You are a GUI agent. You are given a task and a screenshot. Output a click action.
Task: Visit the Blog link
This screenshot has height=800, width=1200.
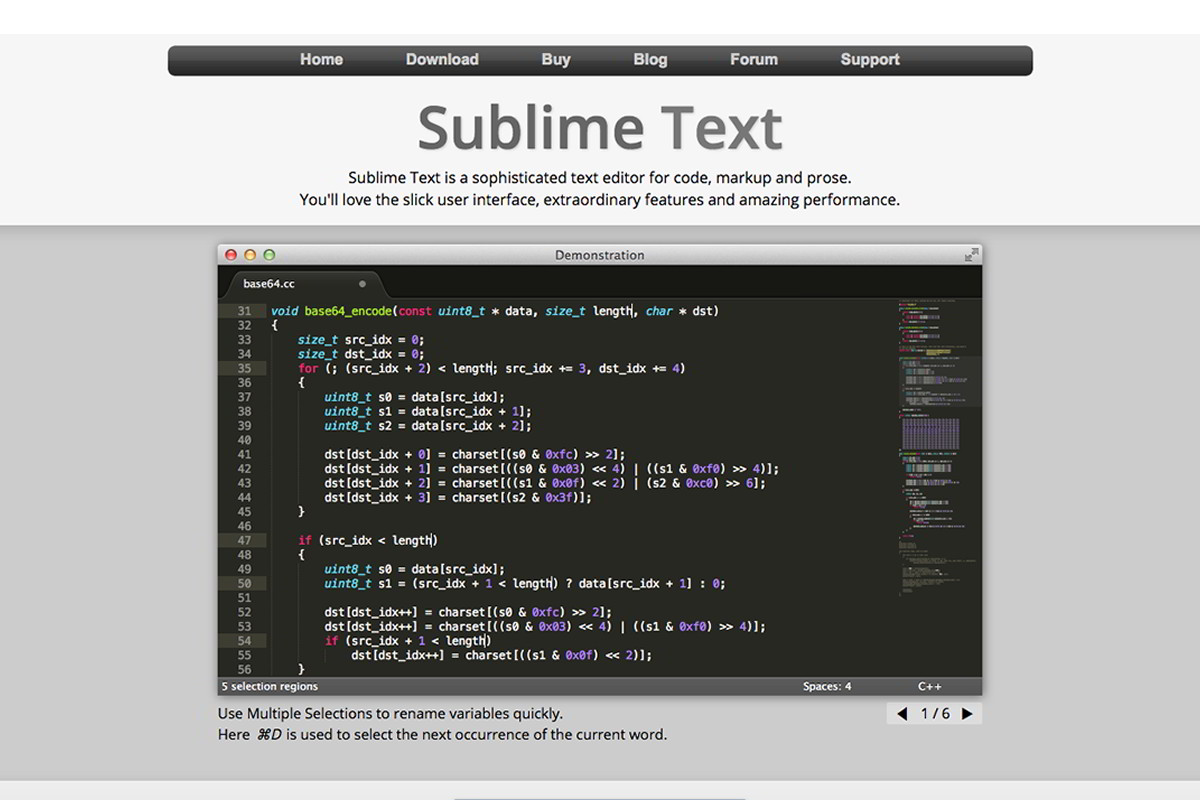coord(650,60)
